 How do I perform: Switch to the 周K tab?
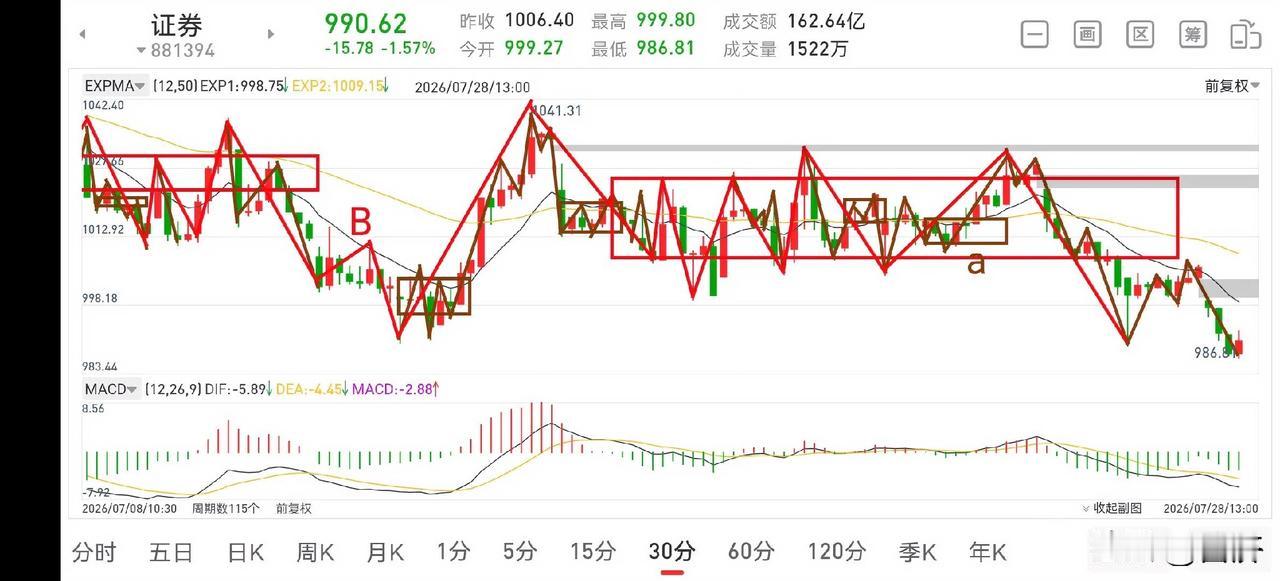[x=315, y=551]
